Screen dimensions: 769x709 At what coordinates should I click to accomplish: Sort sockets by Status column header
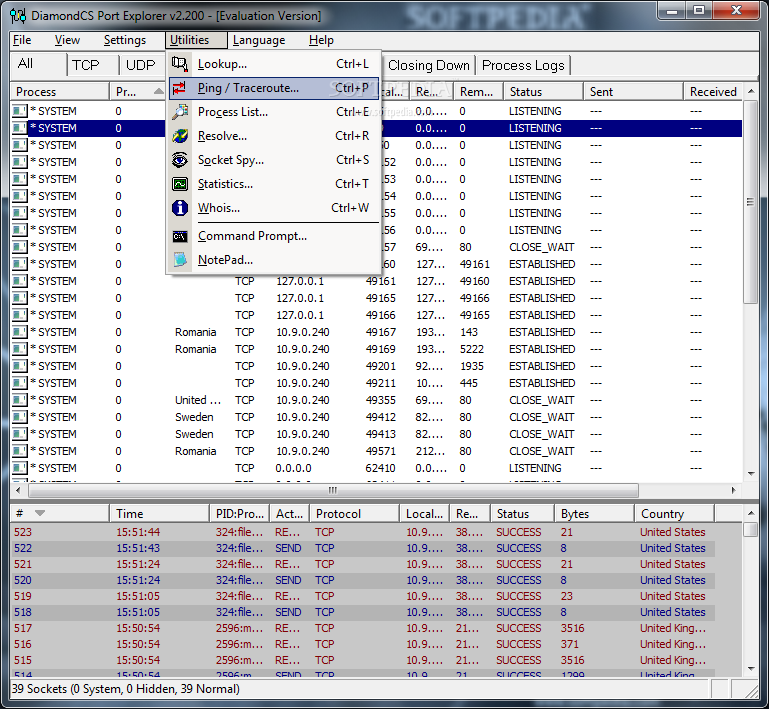click(543, 92)
